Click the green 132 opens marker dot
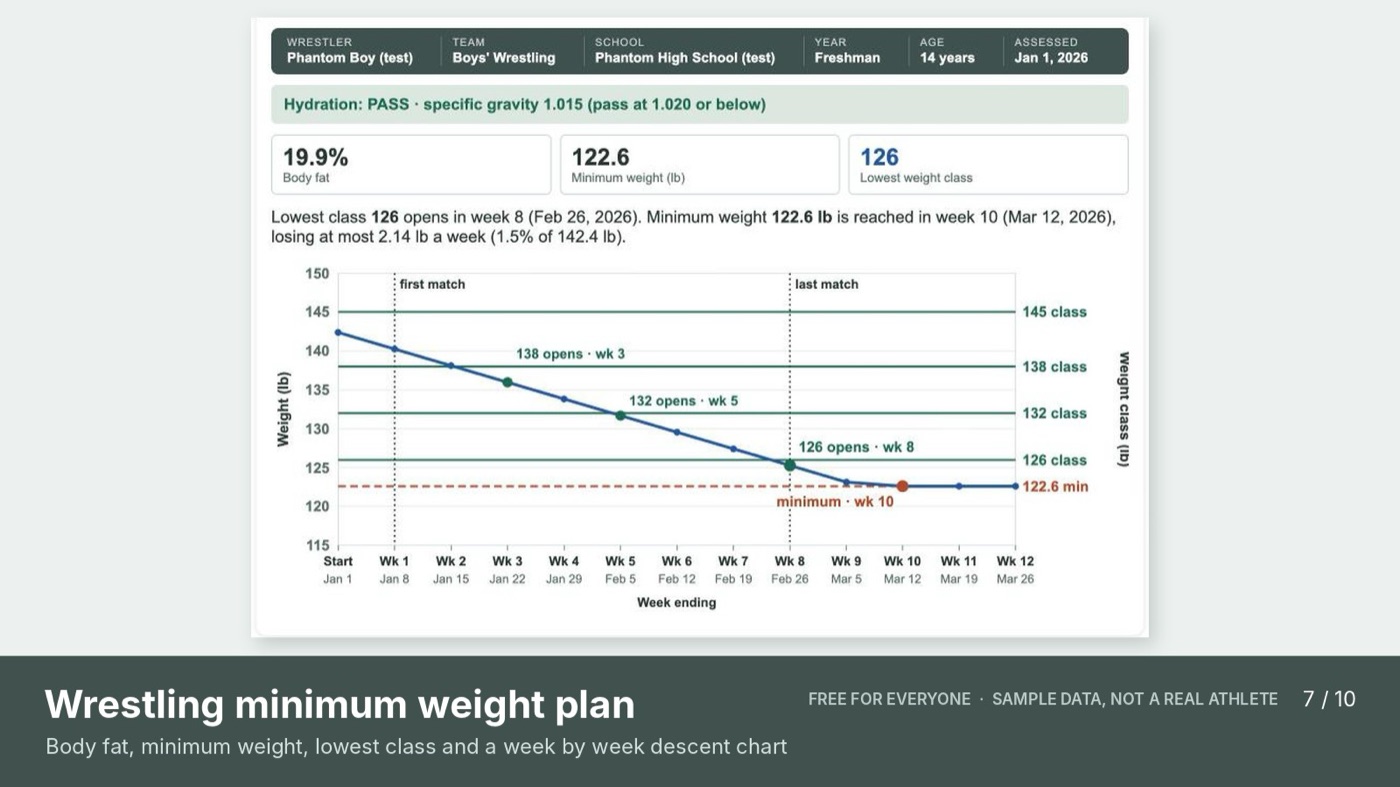1400x787 pixels. coord(620,415)
